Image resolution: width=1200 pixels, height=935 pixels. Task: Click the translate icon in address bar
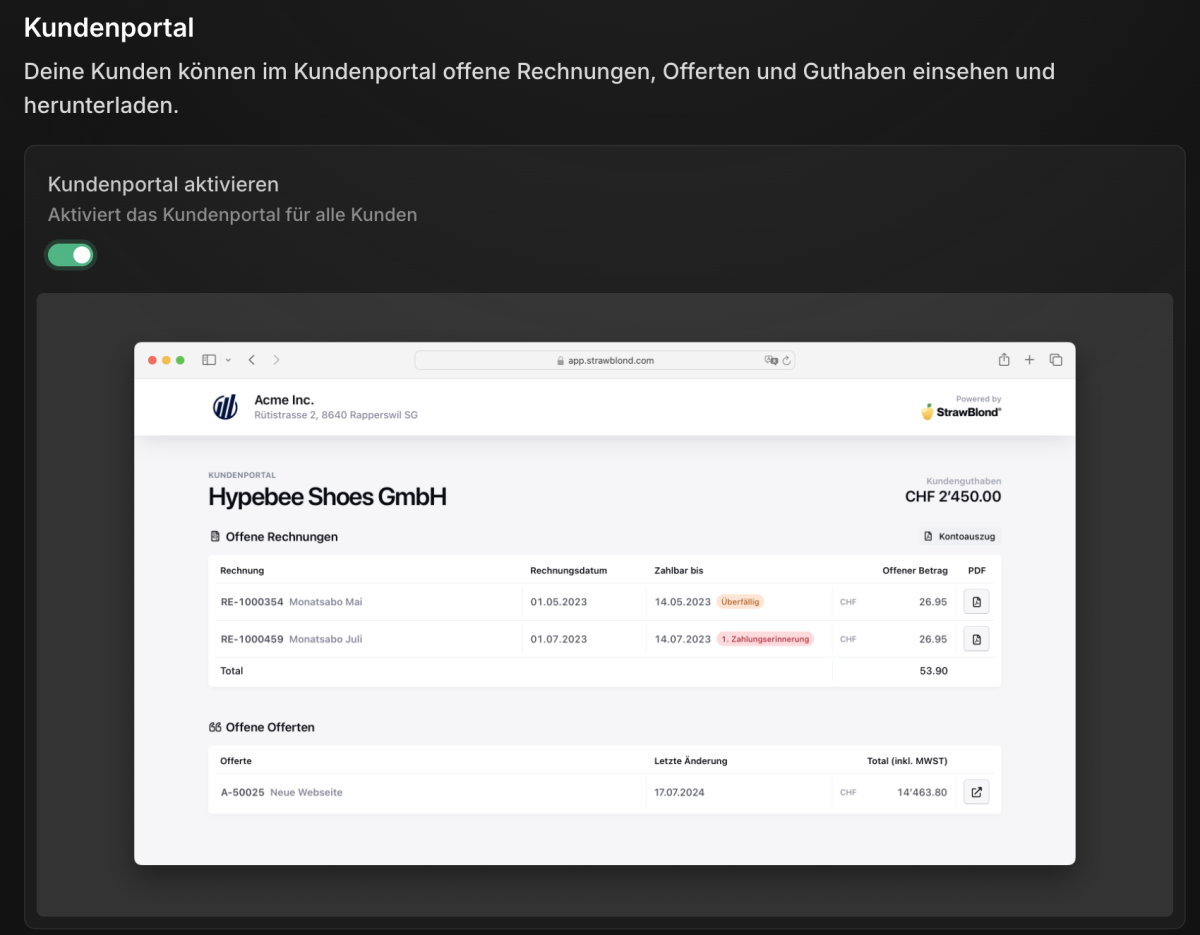pos(771,360)
